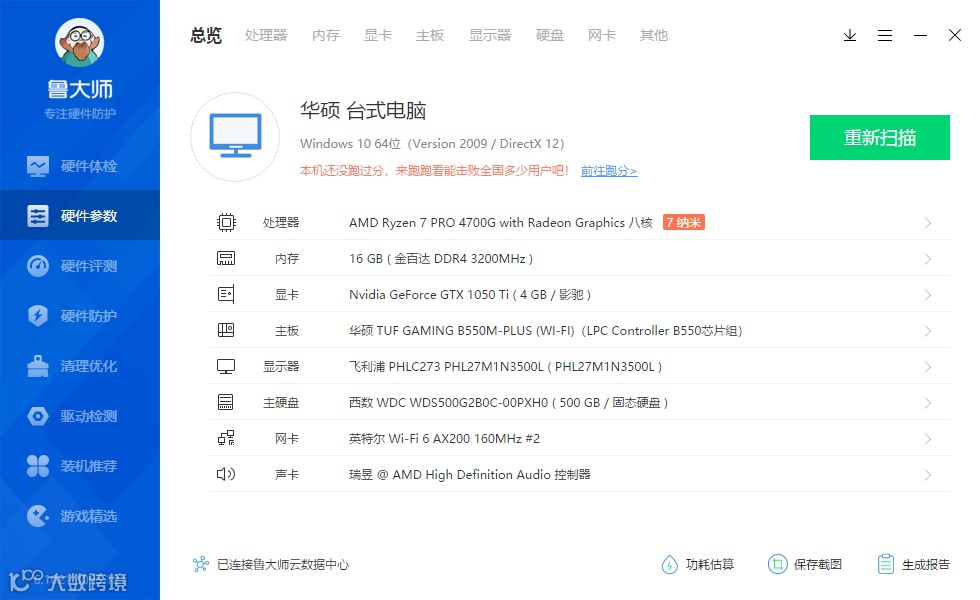Click 英特尔 Wi-Fi 6 AX200 text

tap(444, 438)
